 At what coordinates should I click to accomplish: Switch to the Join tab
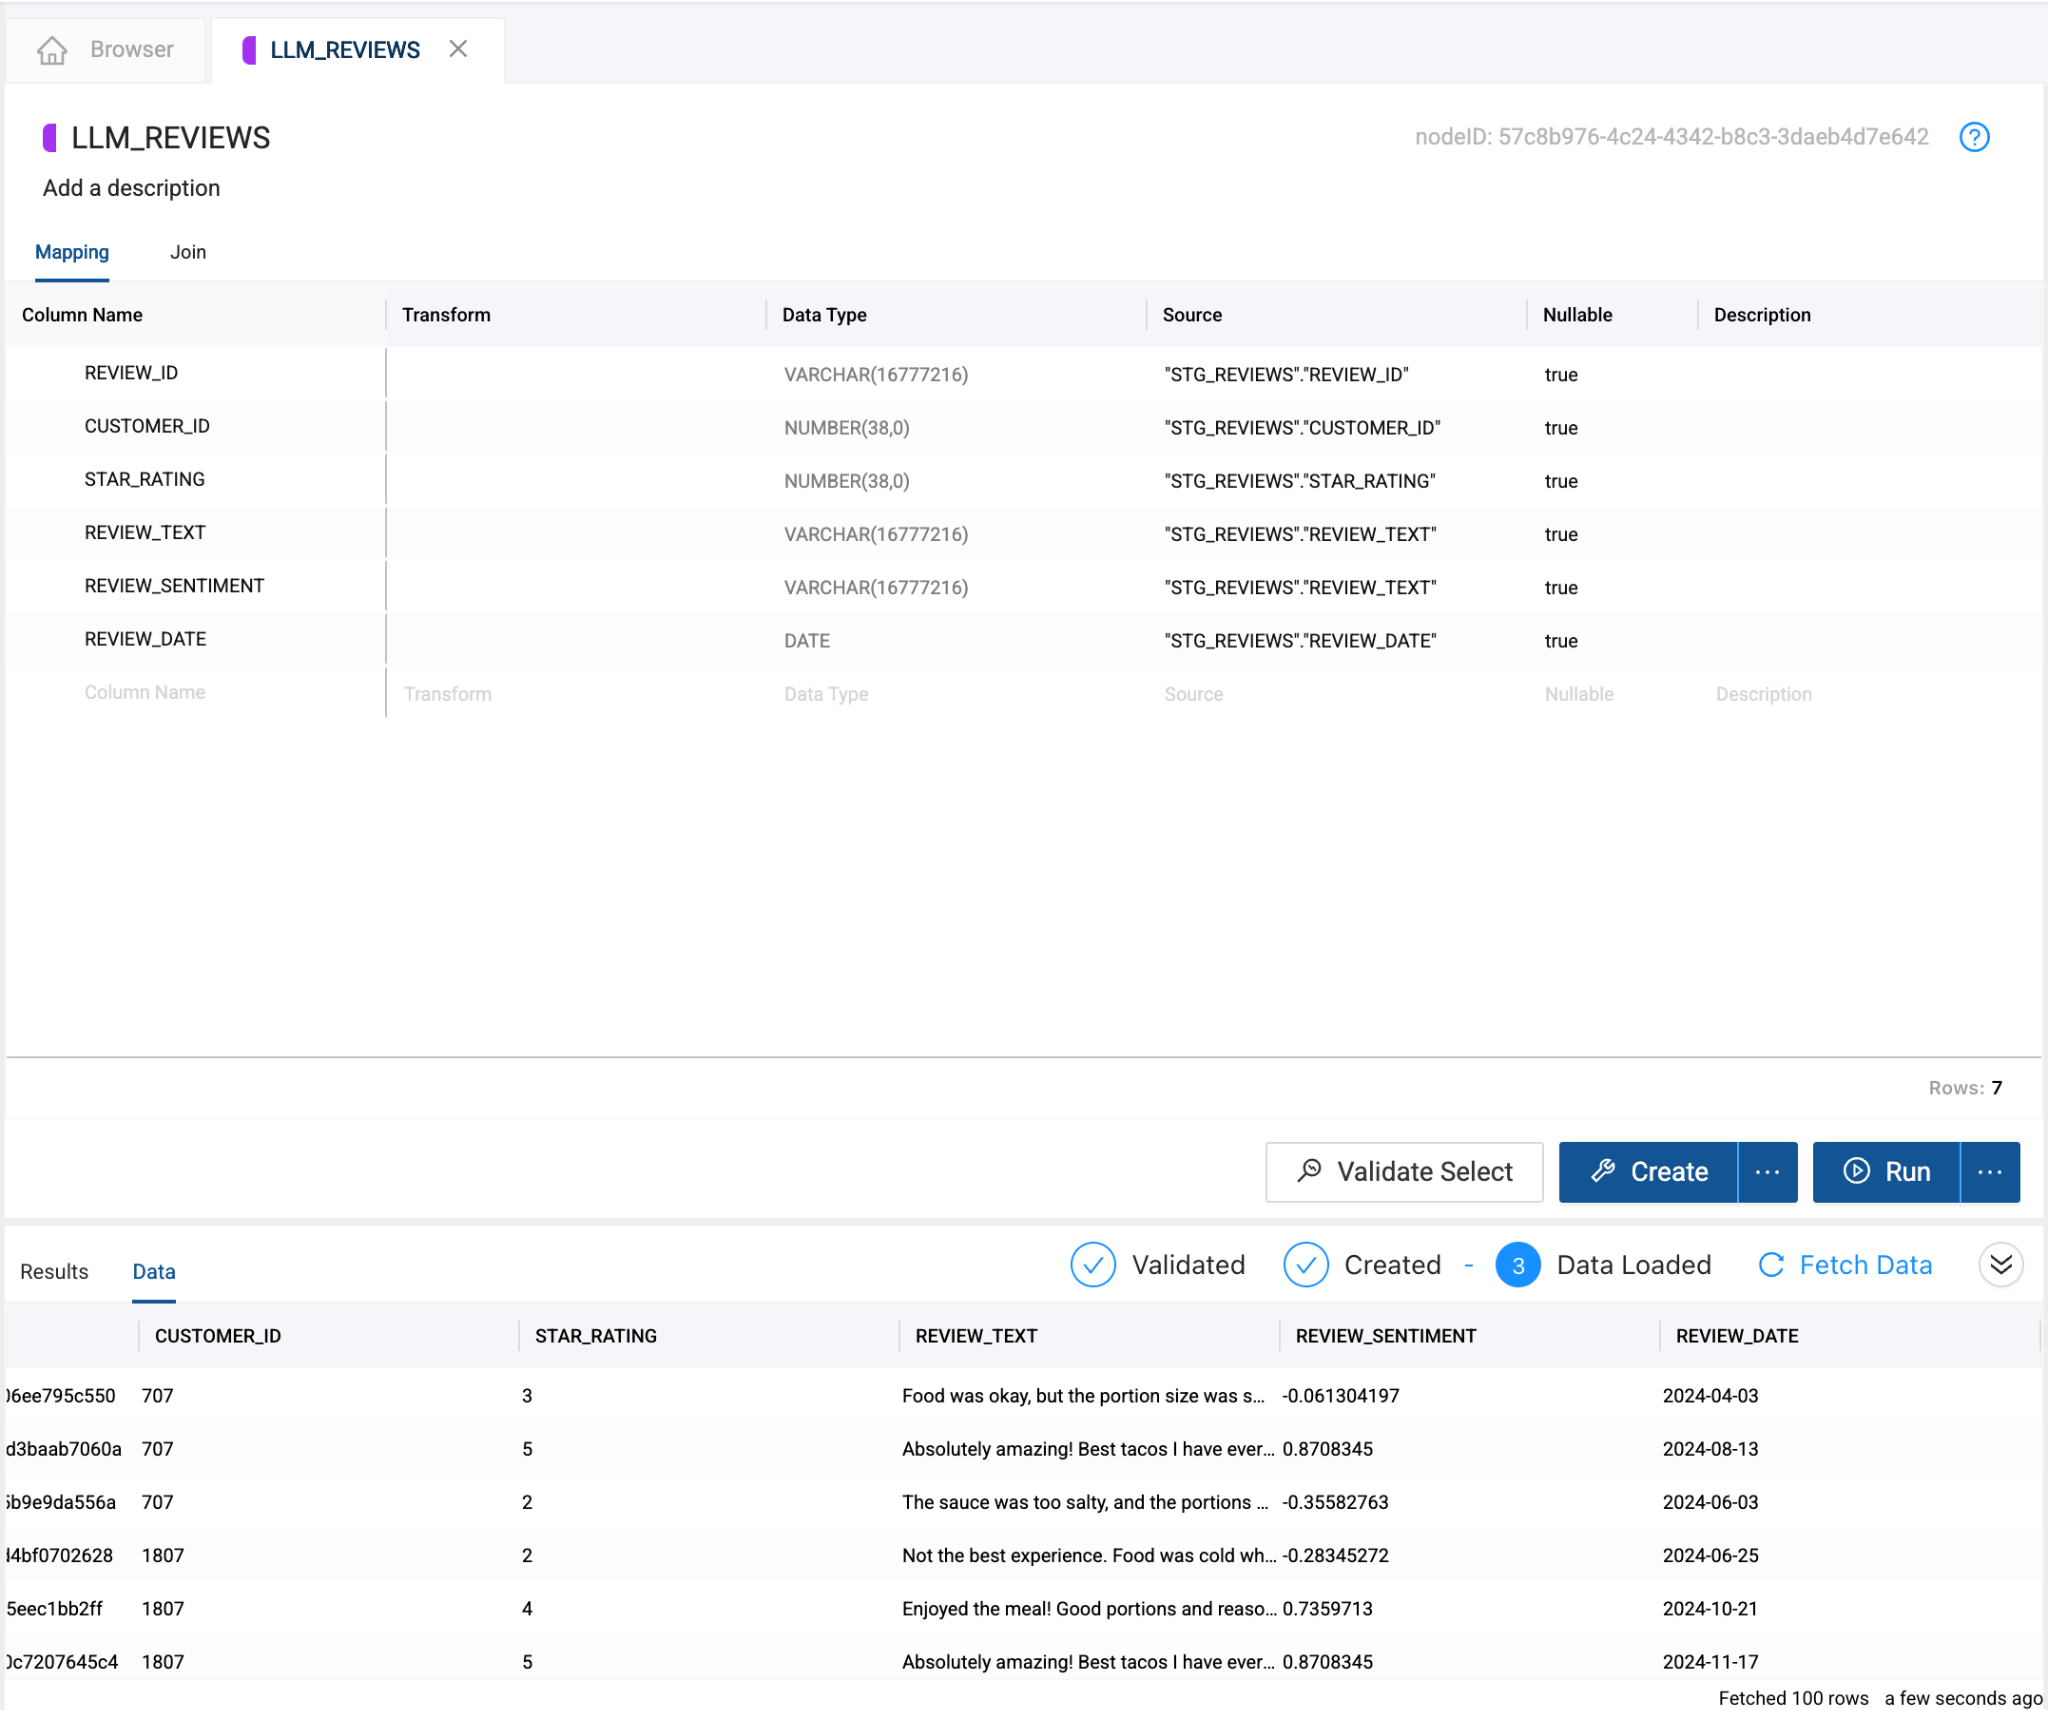click(x=188, y=252)
